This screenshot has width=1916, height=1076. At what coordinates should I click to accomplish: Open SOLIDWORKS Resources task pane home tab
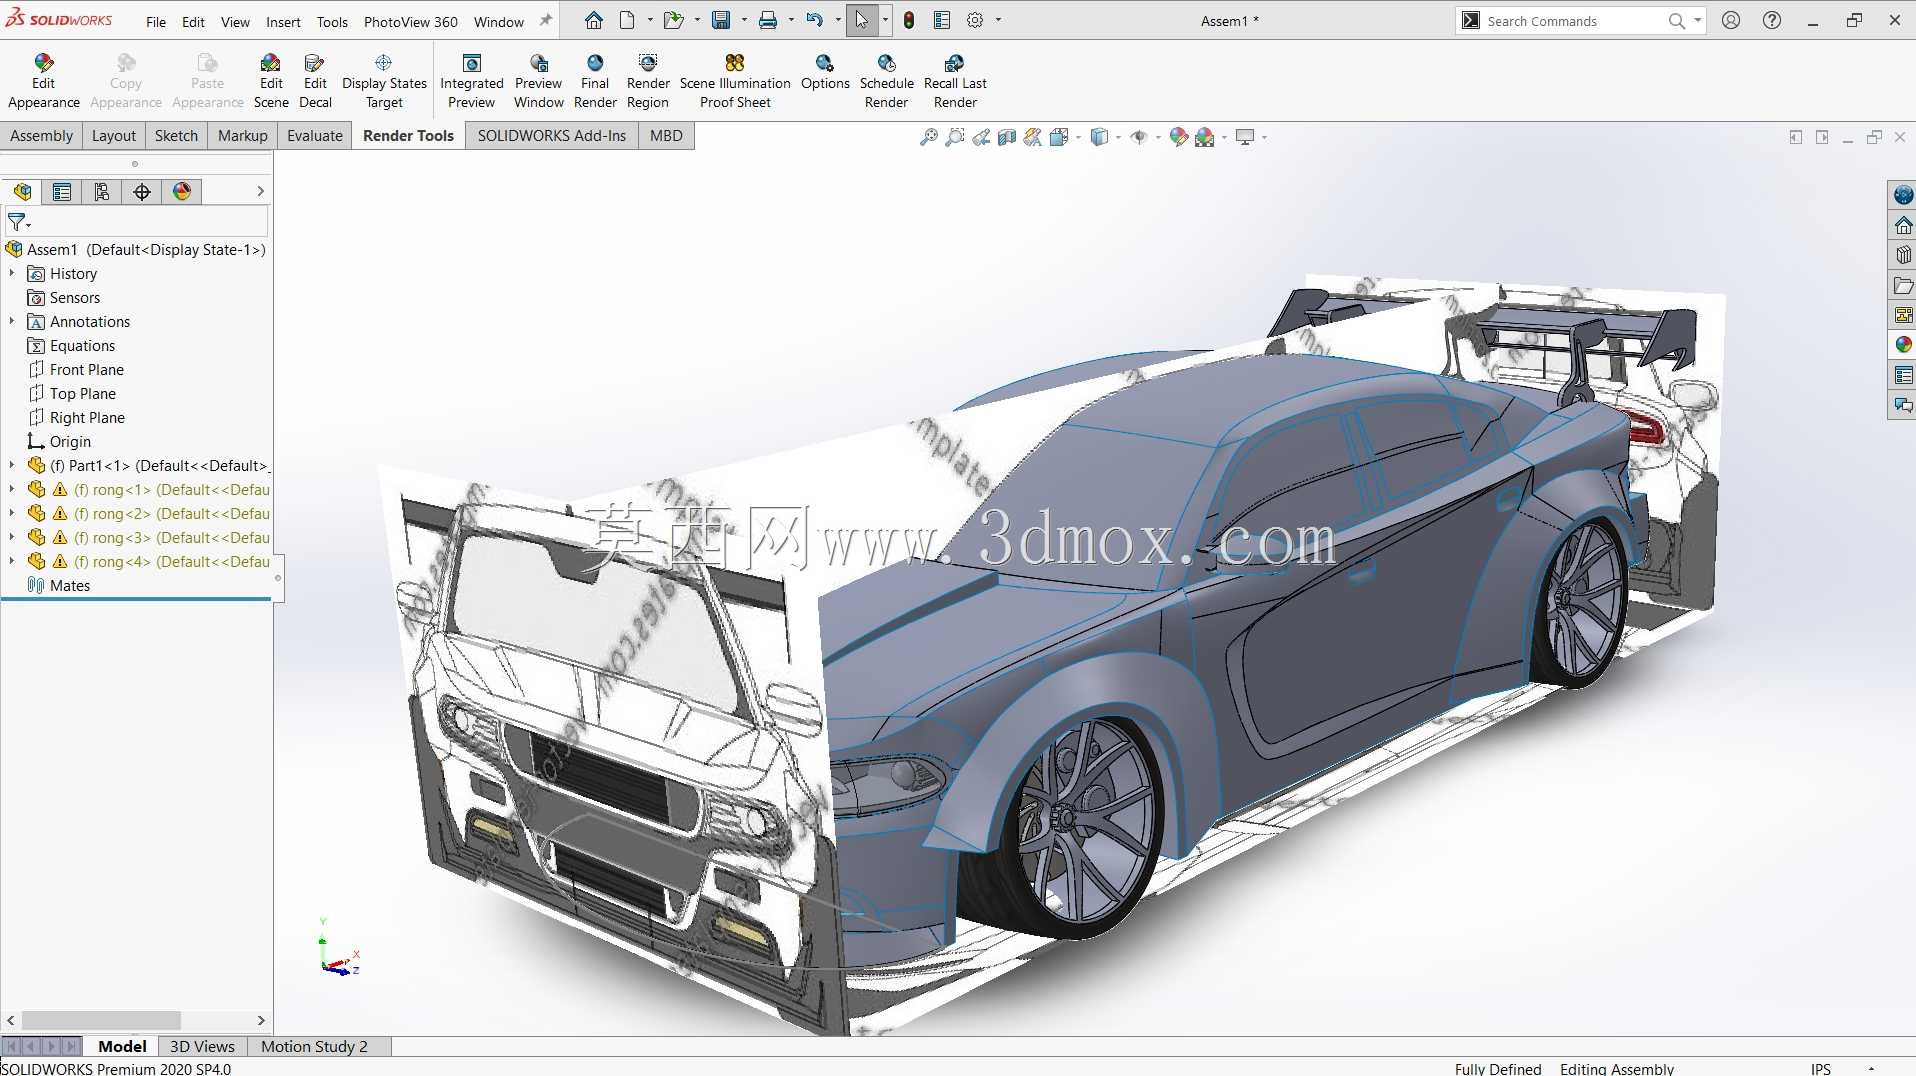pyautogui.click(x=1903, y=225)
